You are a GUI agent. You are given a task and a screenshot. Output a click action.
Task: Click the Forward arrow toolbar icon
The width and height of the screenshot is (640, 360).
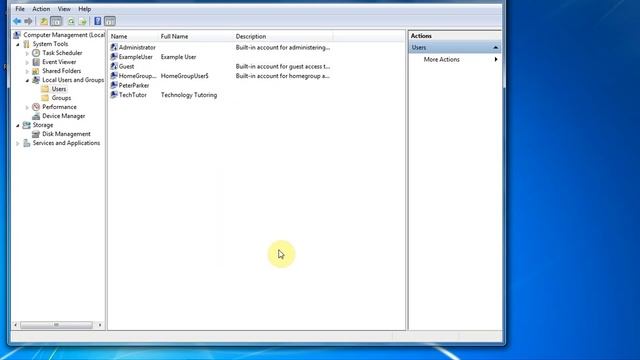[x=28, y=21]
